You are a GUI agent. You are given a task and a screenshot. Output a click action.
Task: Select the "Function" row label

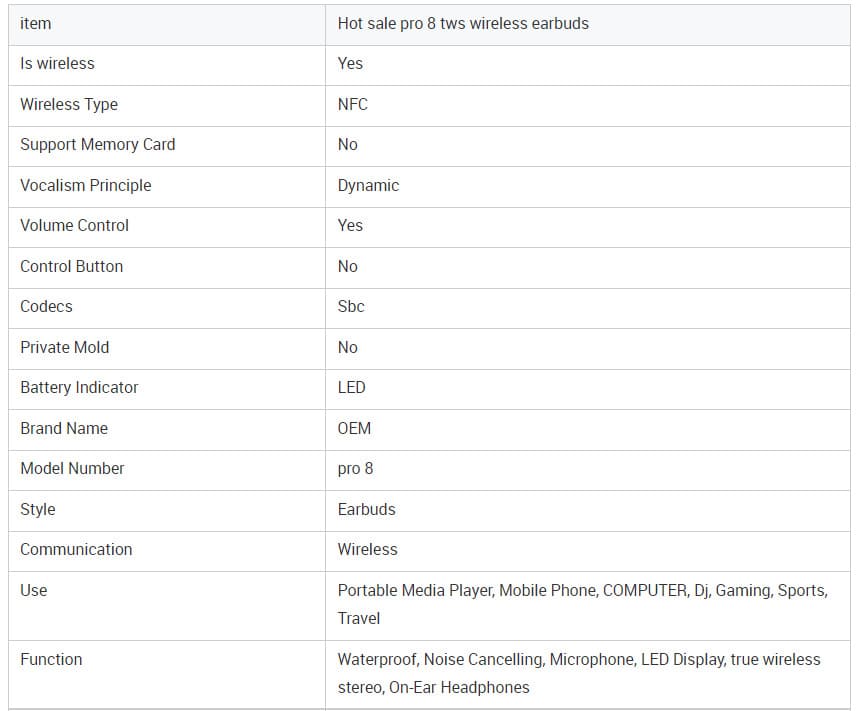coord(51,659)
